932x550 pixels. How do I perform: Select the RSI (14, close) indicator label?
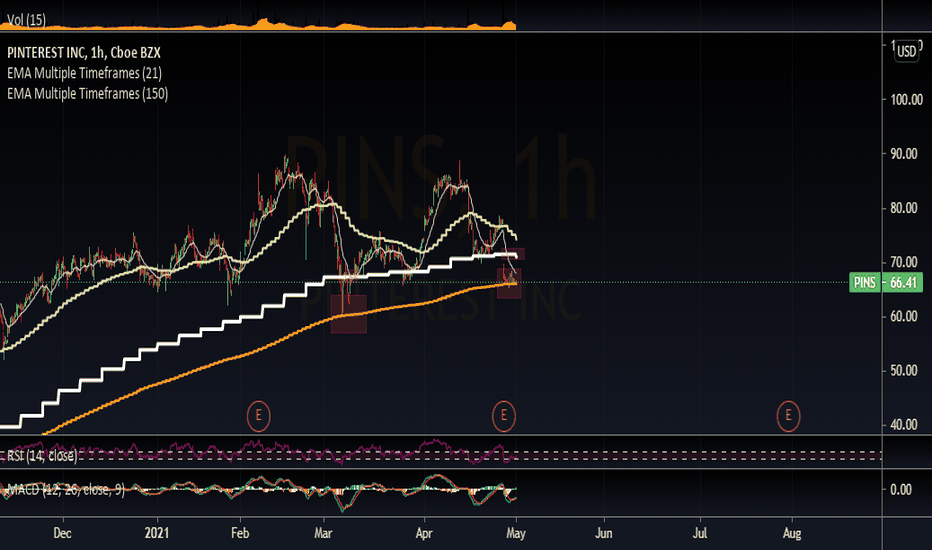pyautogui.click(x=42, y=455)
